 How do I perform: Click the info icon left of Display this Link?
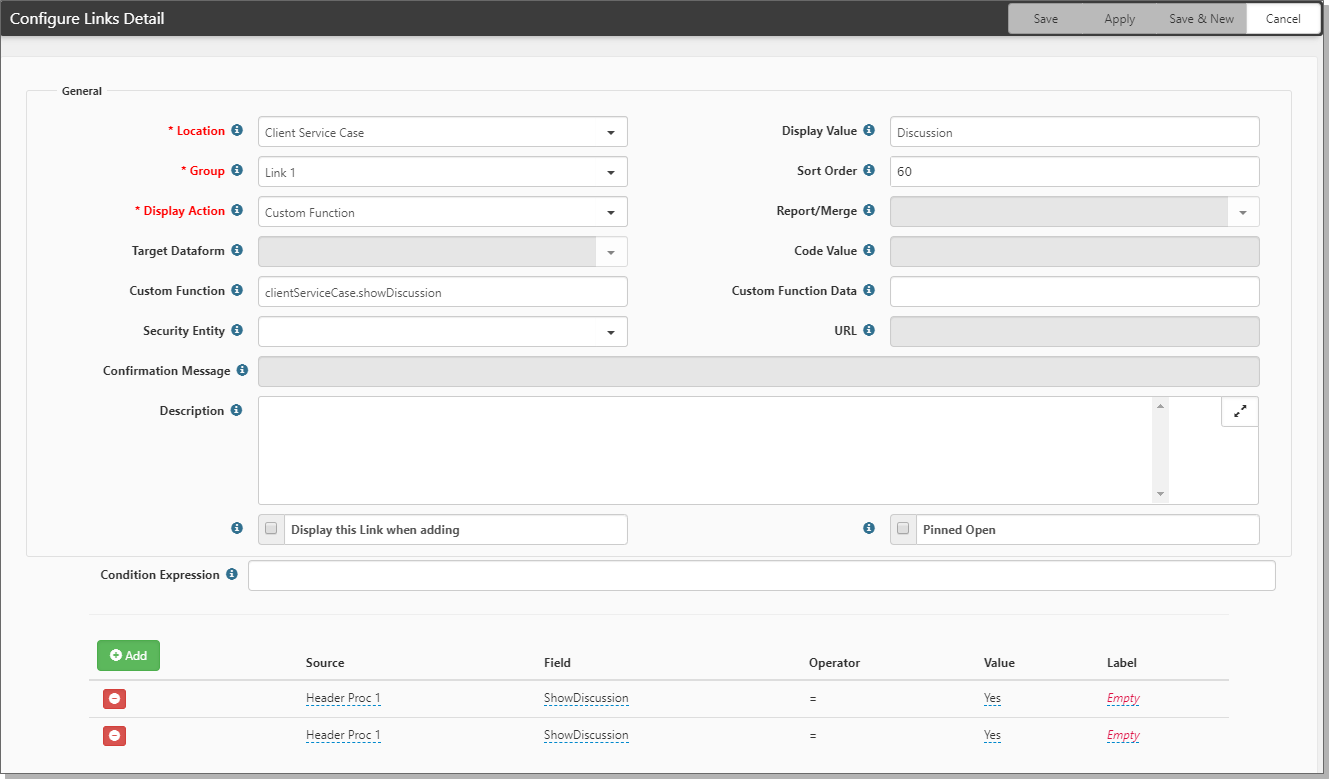point(237,528)
